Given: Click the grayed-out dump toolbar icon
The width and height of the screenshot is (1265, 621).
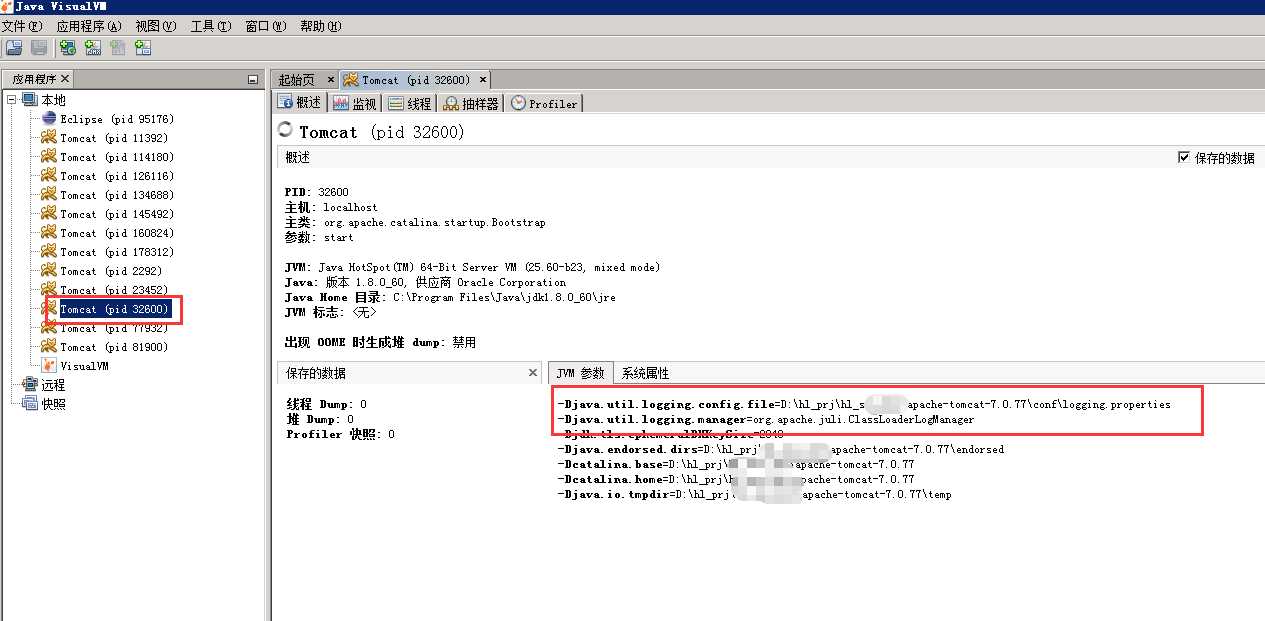Looking at the screenshot, I should [x=118, y=47].
